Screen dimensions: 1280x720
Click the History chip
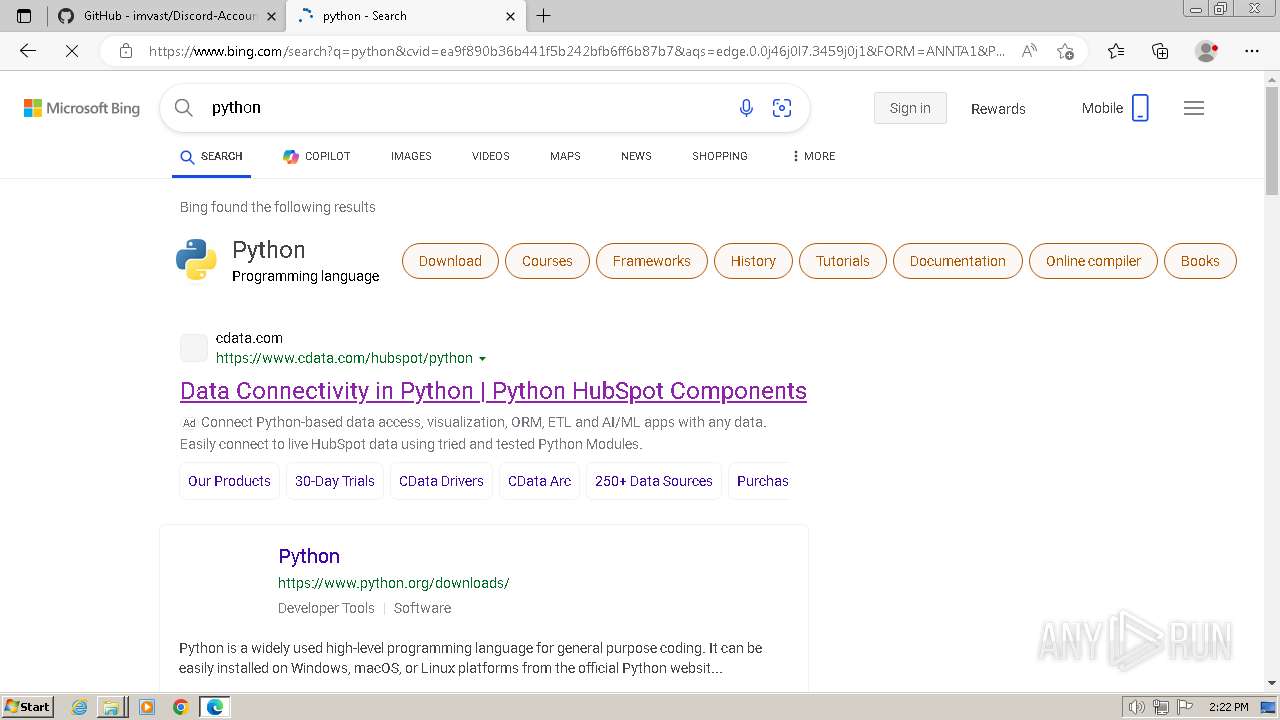tap(753, 261)
